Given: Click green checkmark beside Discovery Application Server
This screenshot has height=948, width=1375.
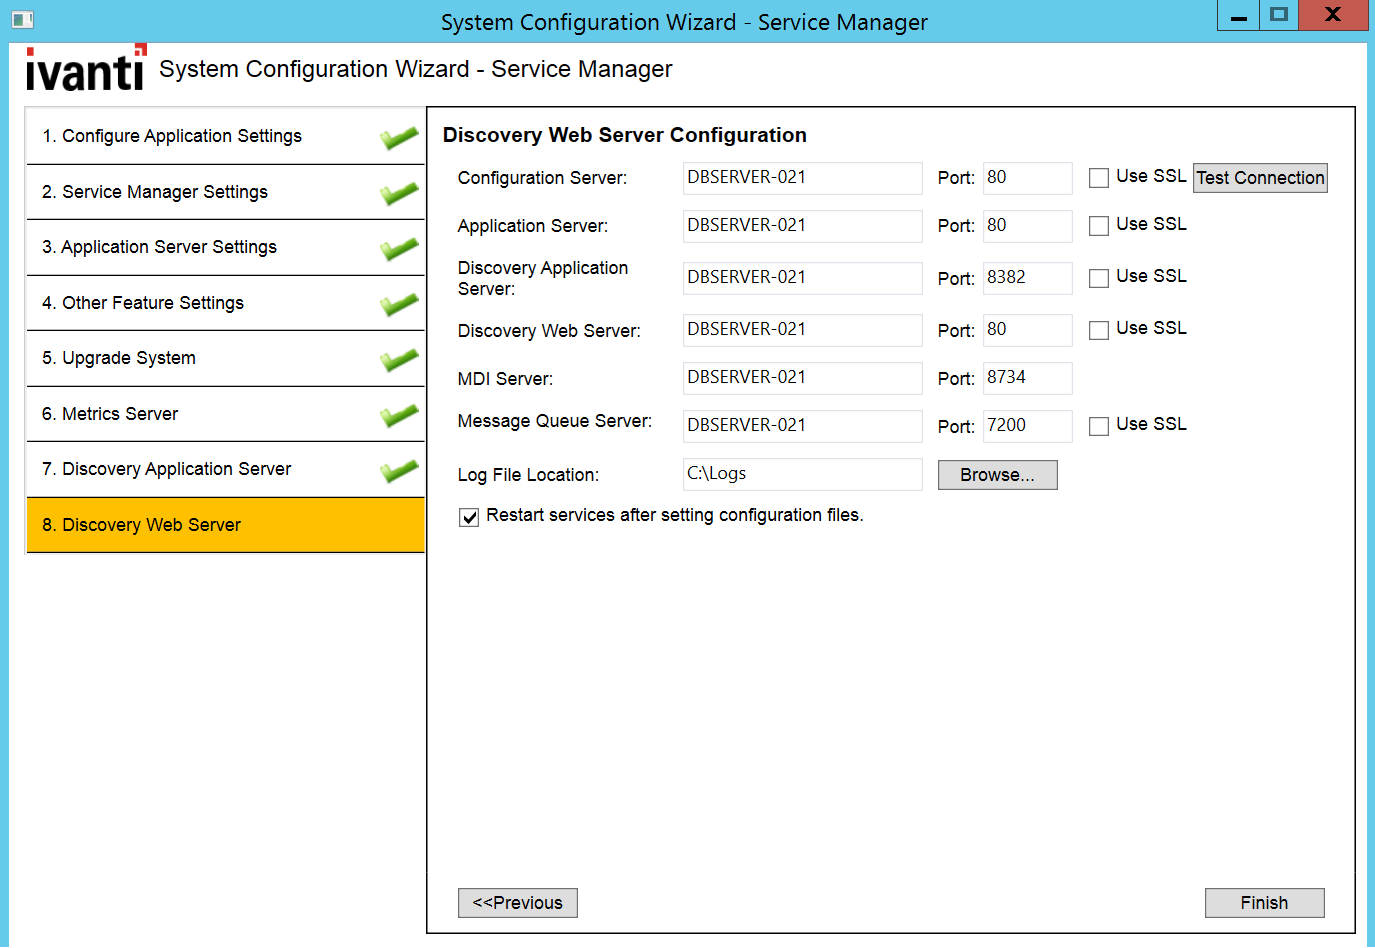Looking at the screenshot, I should (398, 471).
